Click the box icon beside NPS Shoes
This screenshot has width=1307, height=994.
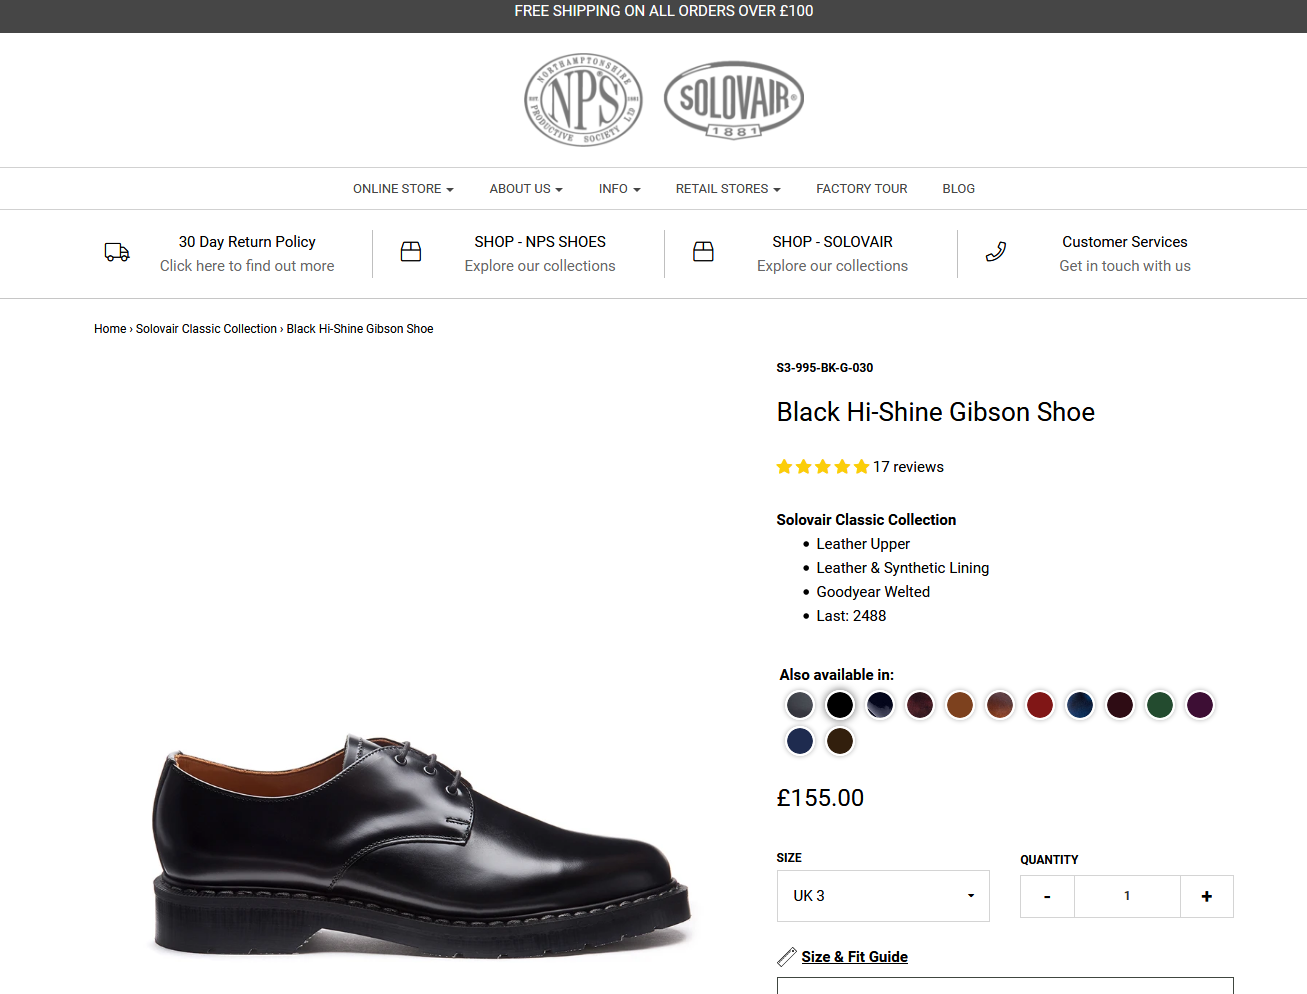(x=411, y=252)
